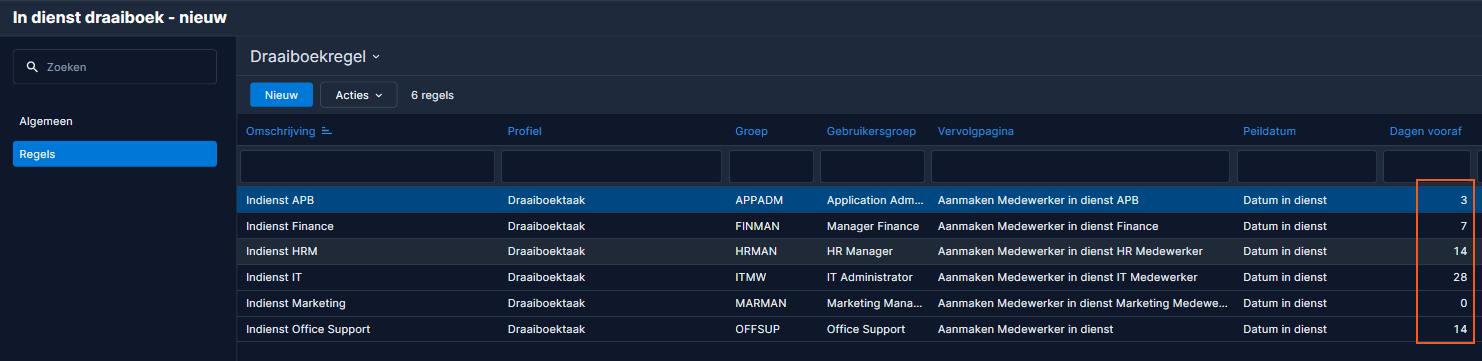Screen dimensions: 1482x361
Task: Select the Indienst APB row
Action: pos(859,200)
